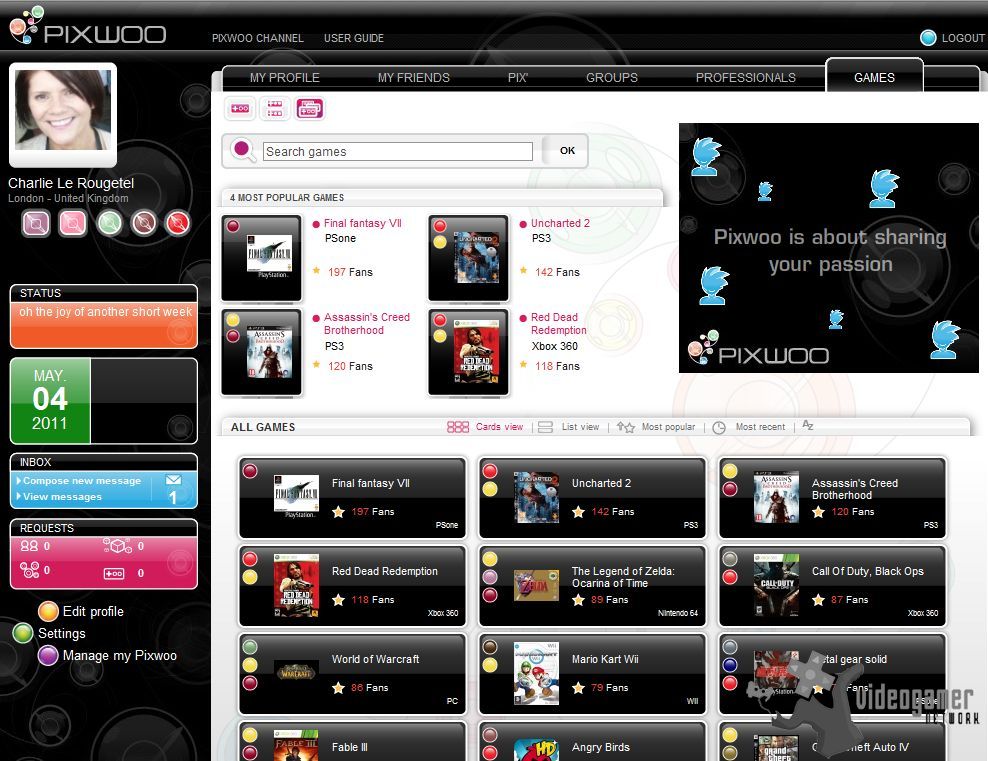Open the Professionals tab

click(745, 77)
